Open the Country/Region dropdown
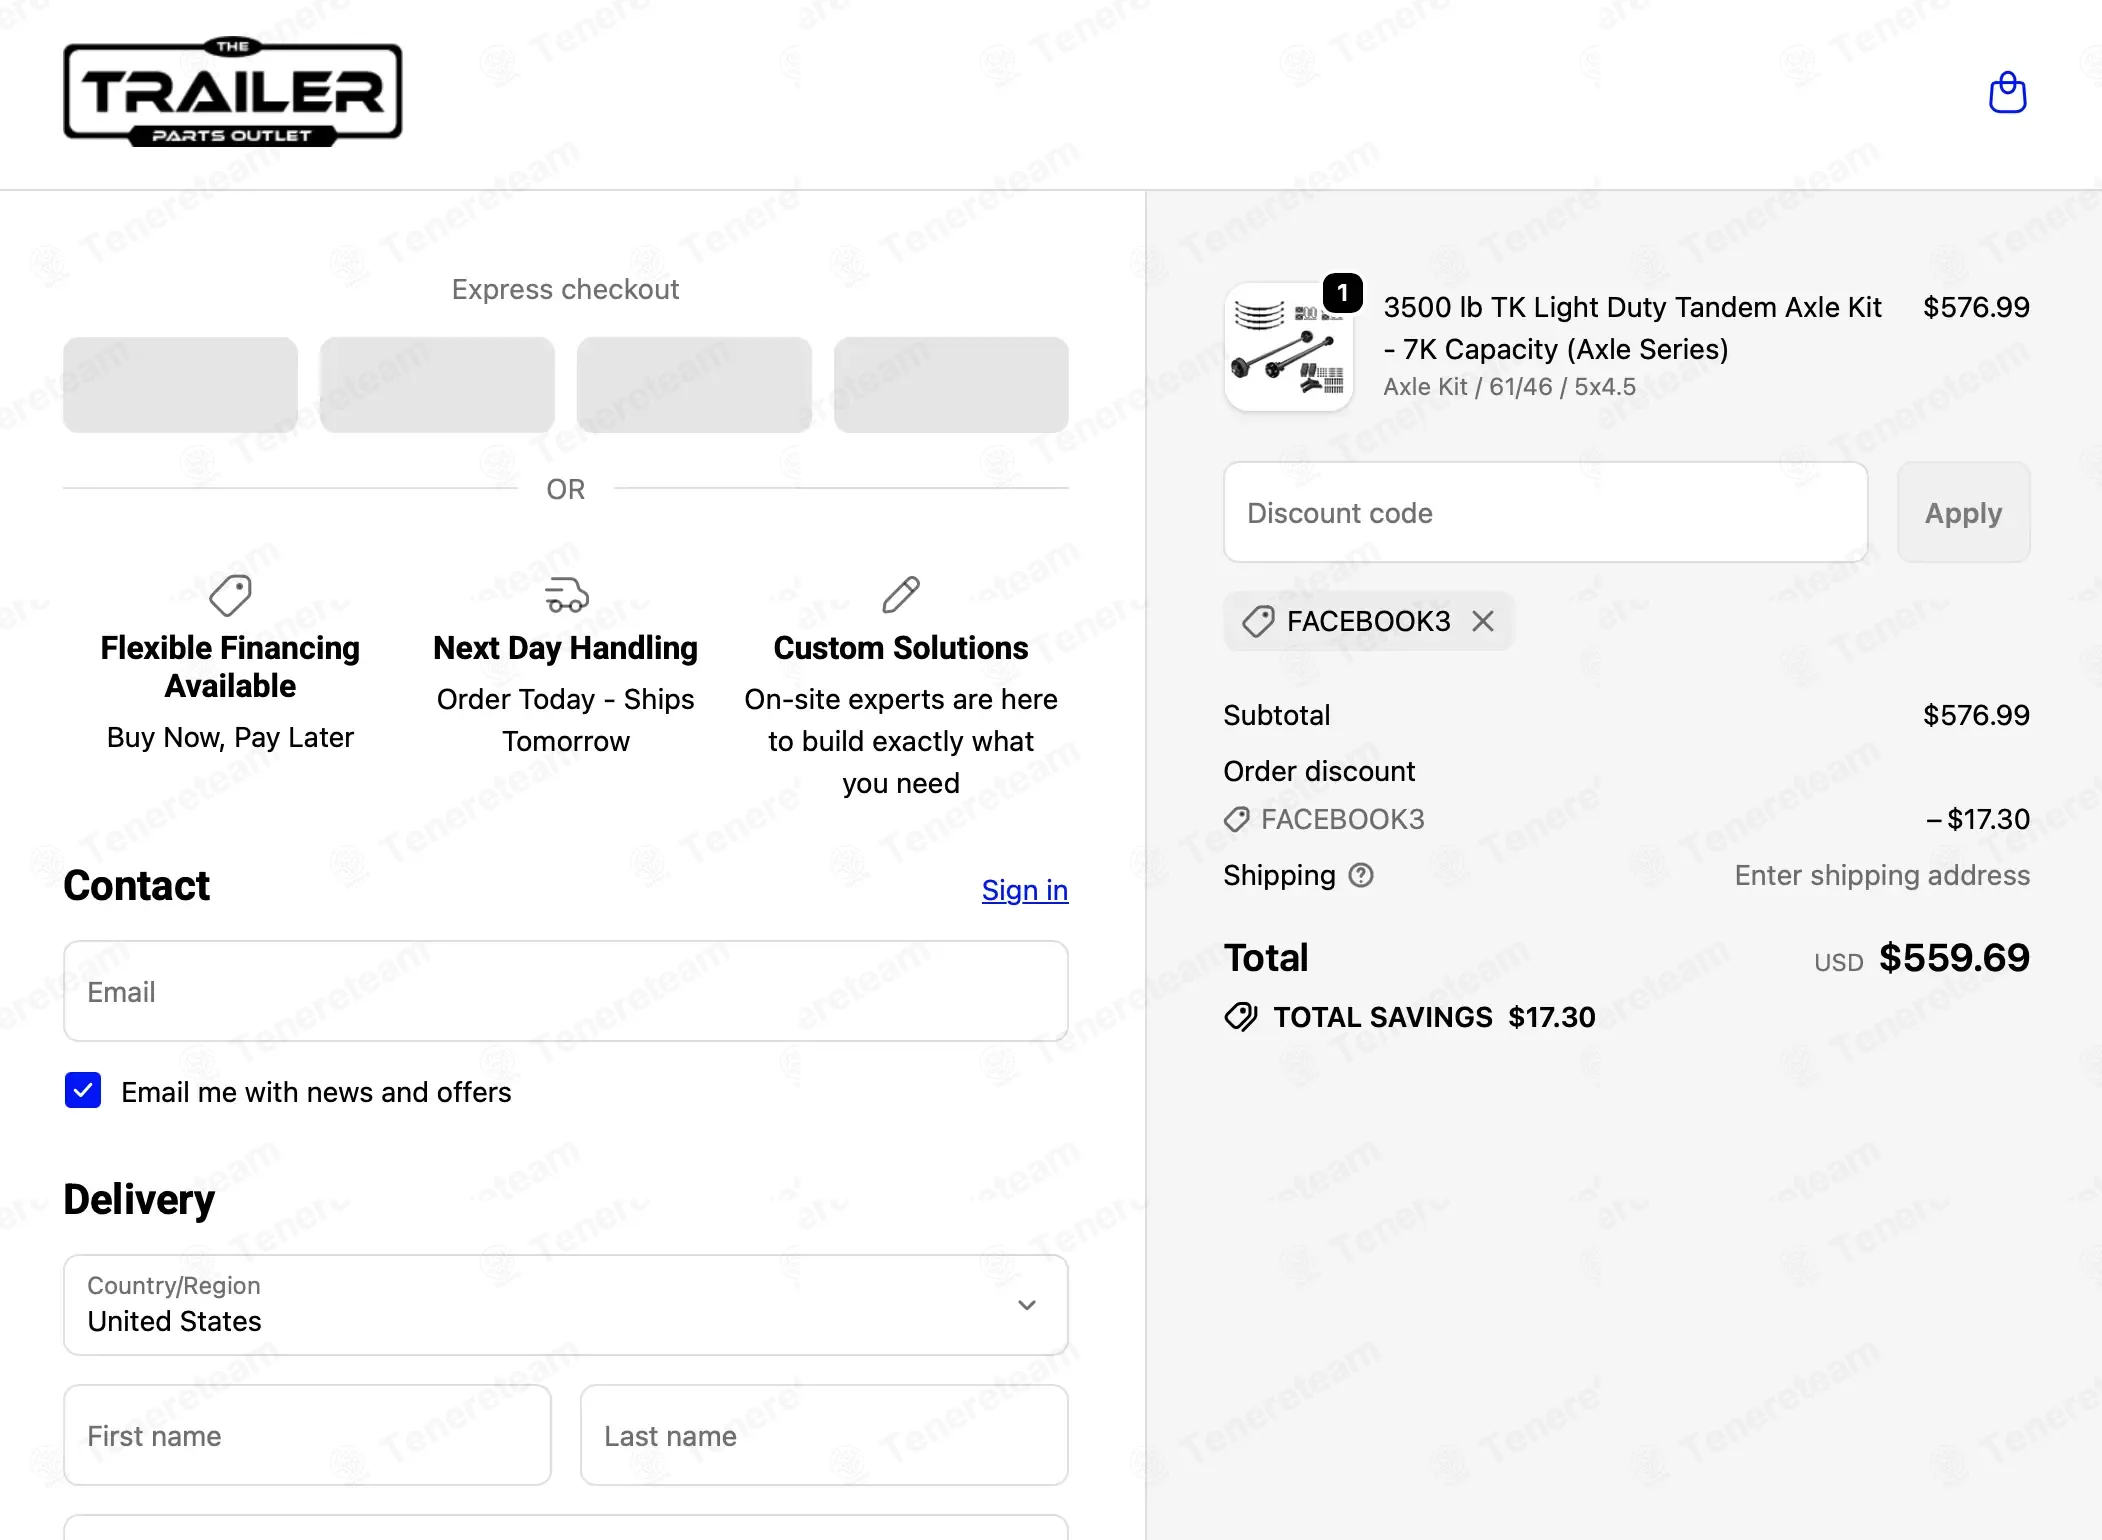 [566, 1305]
